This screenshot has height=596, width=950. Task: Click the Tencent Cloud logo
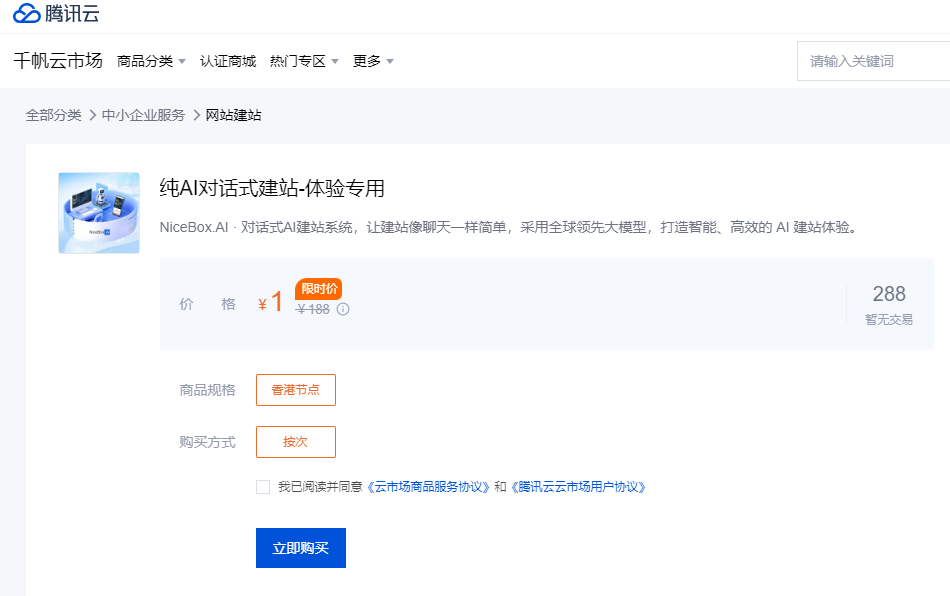56,13
